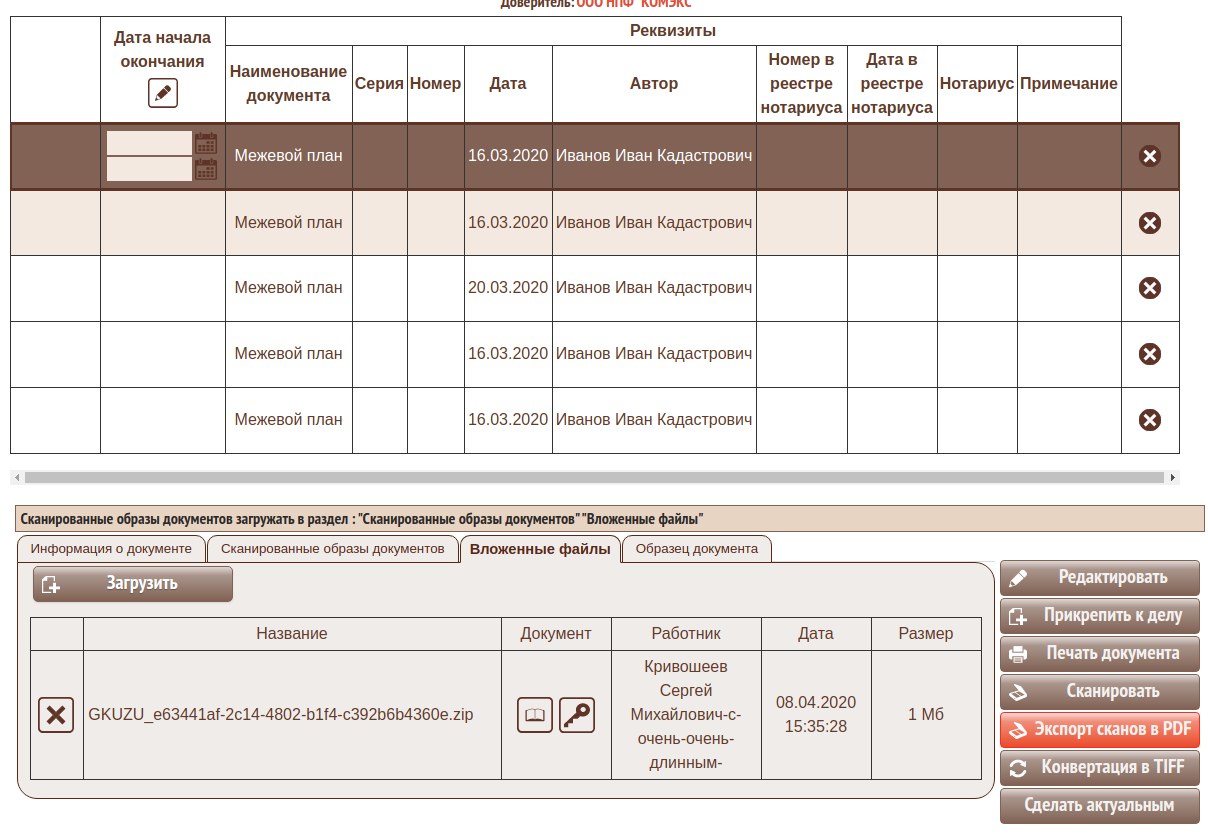This screenshot has width=1208, height=834.
Task: Open the upper calendar picker in highlighted row
Action: pos(206,143)
